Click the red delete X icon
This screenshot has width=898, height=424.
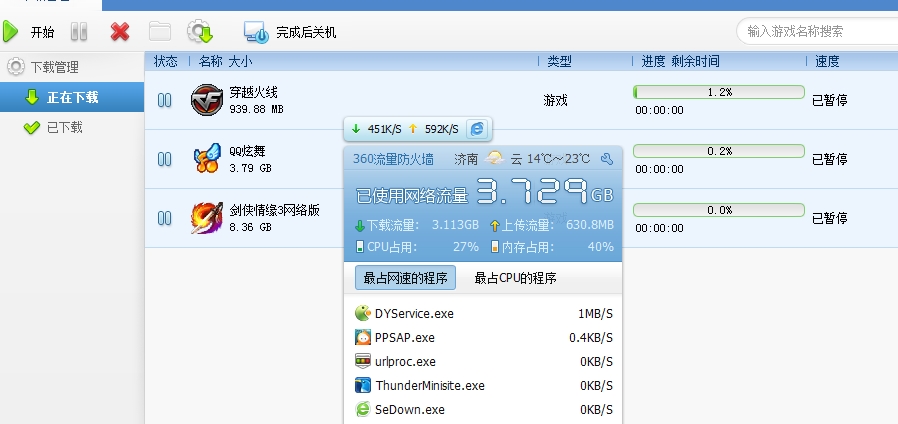pyautogui.click(x=120, y=32)
